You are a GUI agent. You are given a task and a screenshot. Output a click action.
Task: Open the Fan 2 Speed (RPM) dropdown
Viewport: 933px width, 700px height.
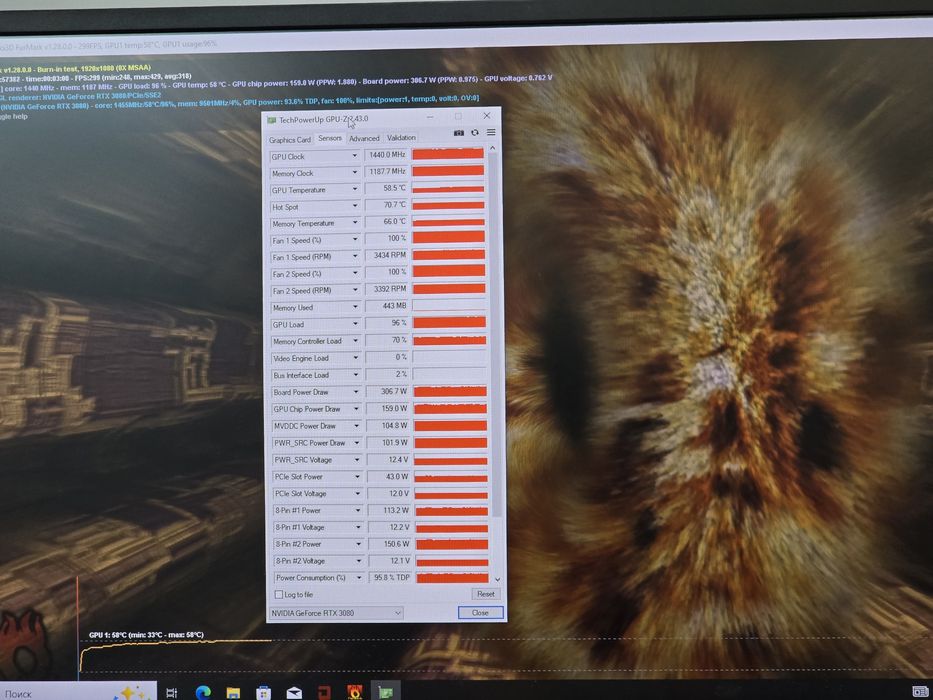[356, 290]
